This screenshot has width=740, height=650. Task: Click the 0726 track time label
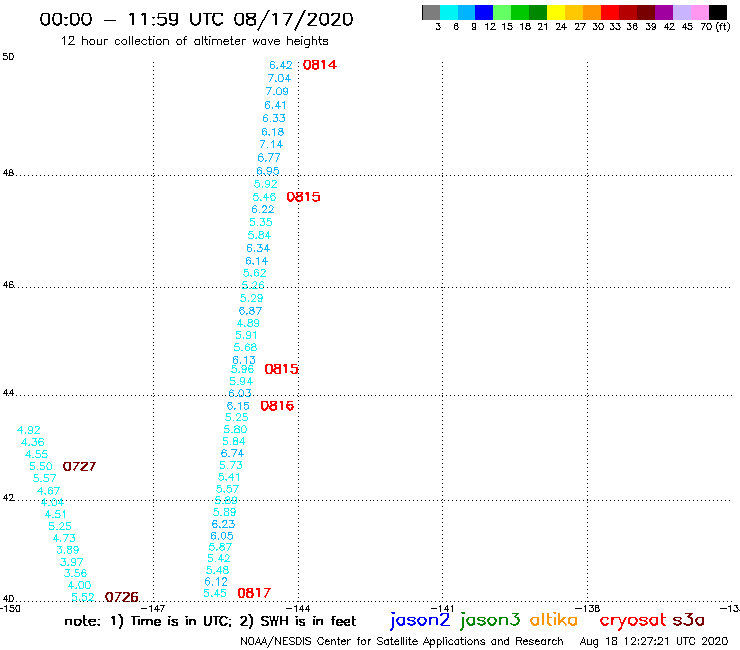[122, 597]
